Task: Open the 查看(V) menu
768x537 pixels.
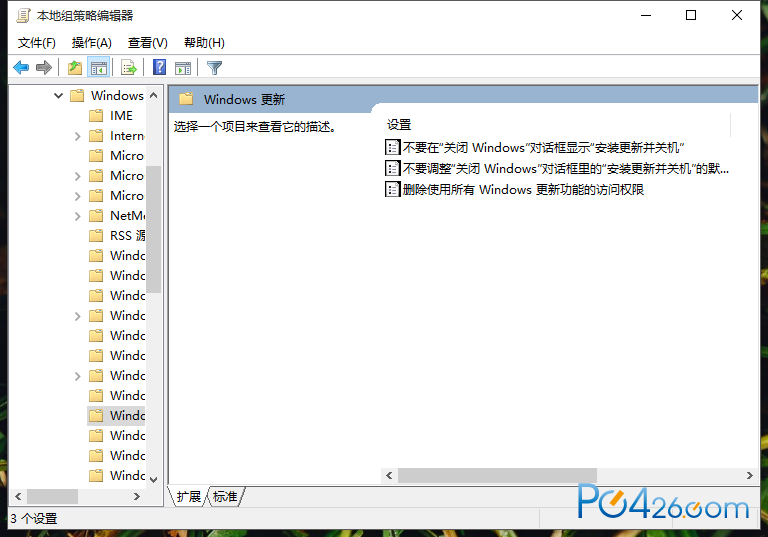Action: click(147, 43)
